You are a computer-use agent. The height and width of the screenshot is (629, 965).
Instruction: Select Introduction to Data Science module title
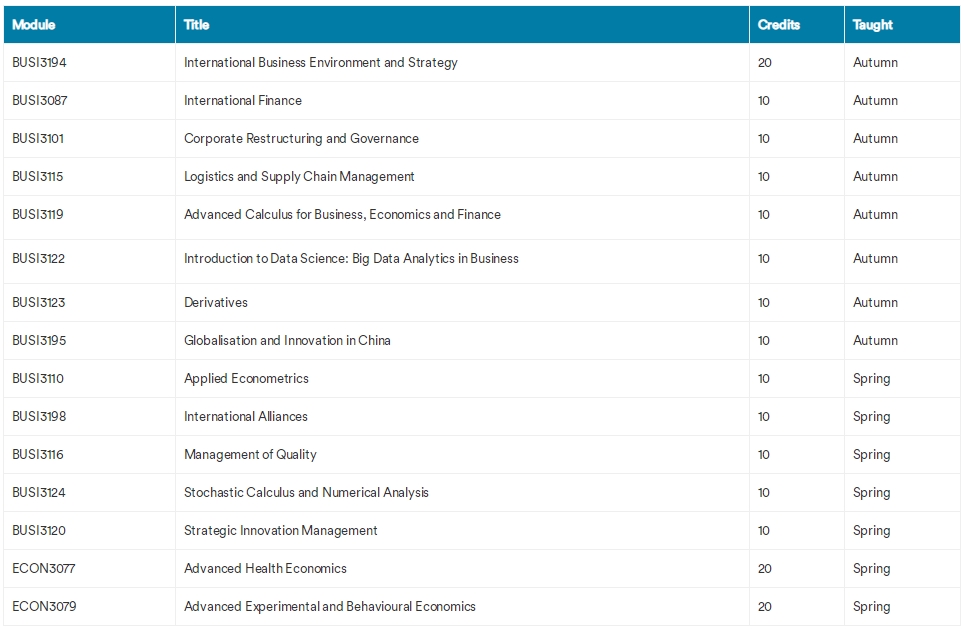(x=351, y=258)
